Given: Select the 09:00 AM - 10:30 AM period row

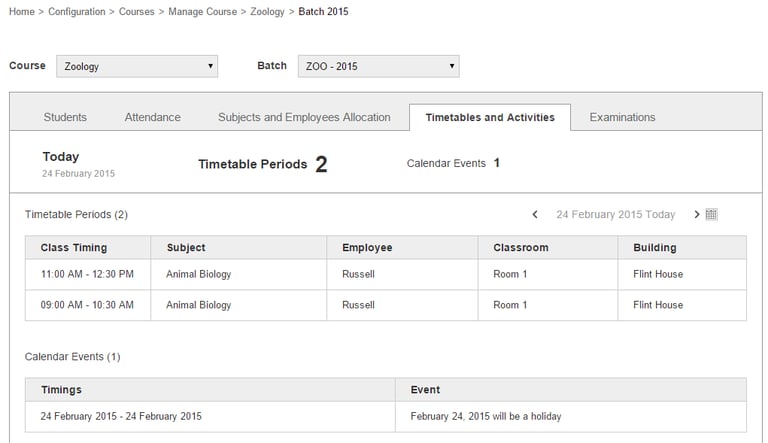Looking at the screenshot, I should click(x=87, y=305).
